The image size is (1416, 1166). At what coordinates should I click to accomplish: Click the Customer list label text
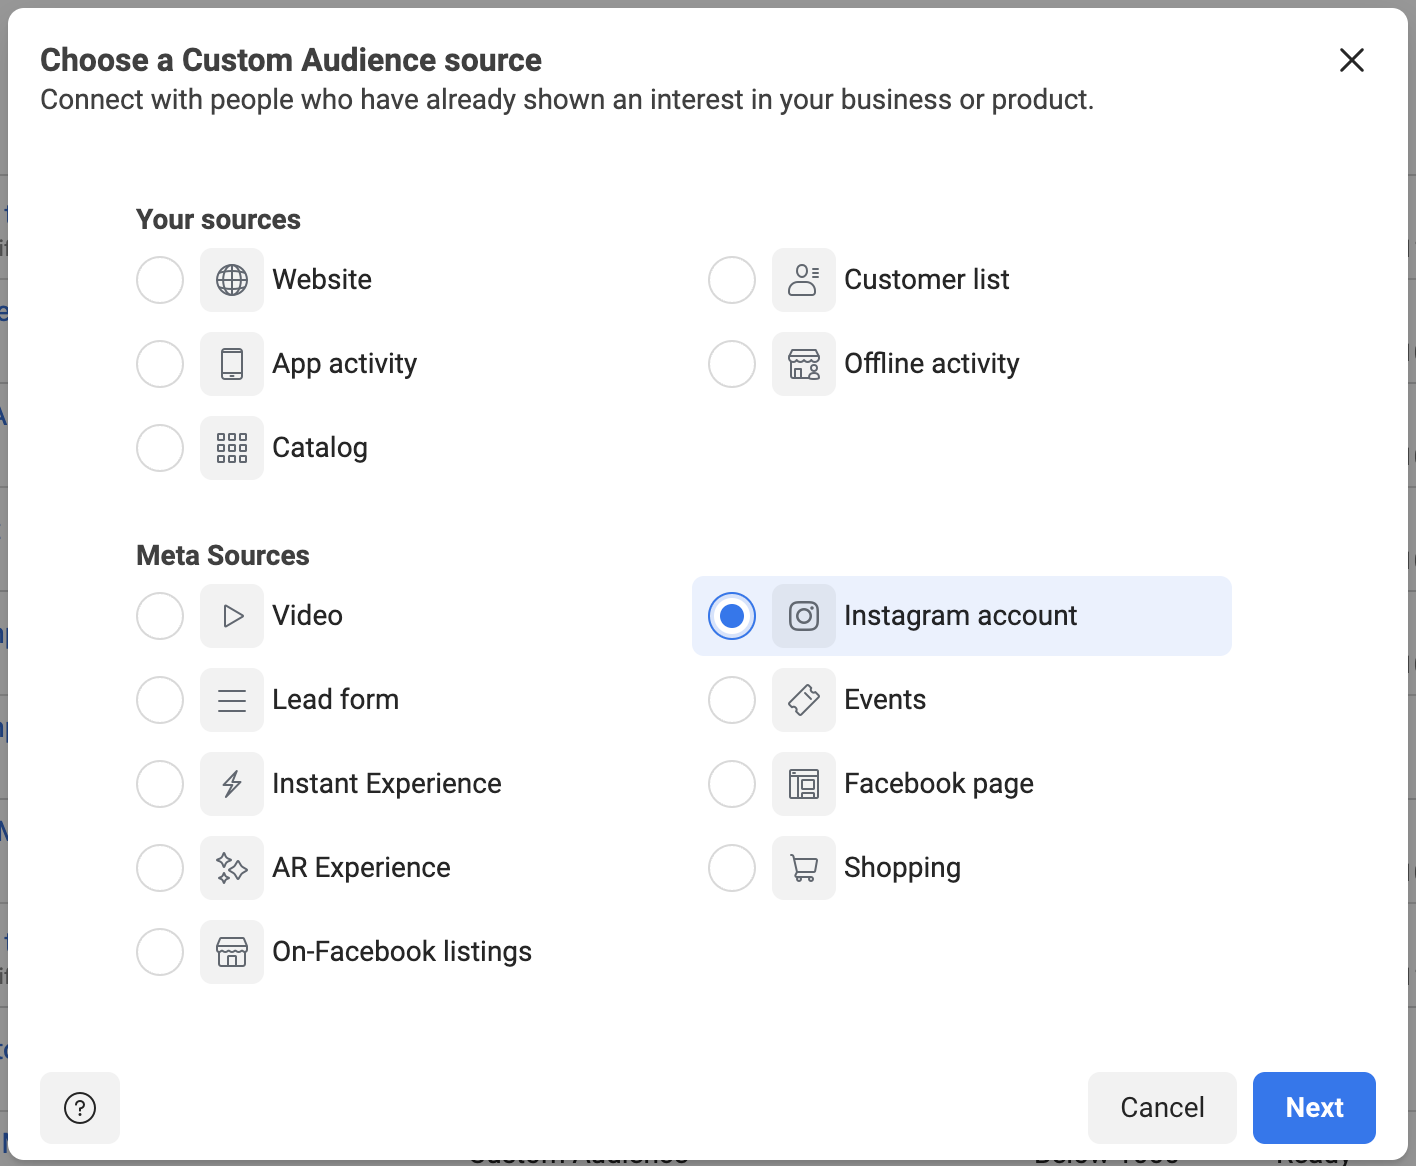[x=927, y=280]
